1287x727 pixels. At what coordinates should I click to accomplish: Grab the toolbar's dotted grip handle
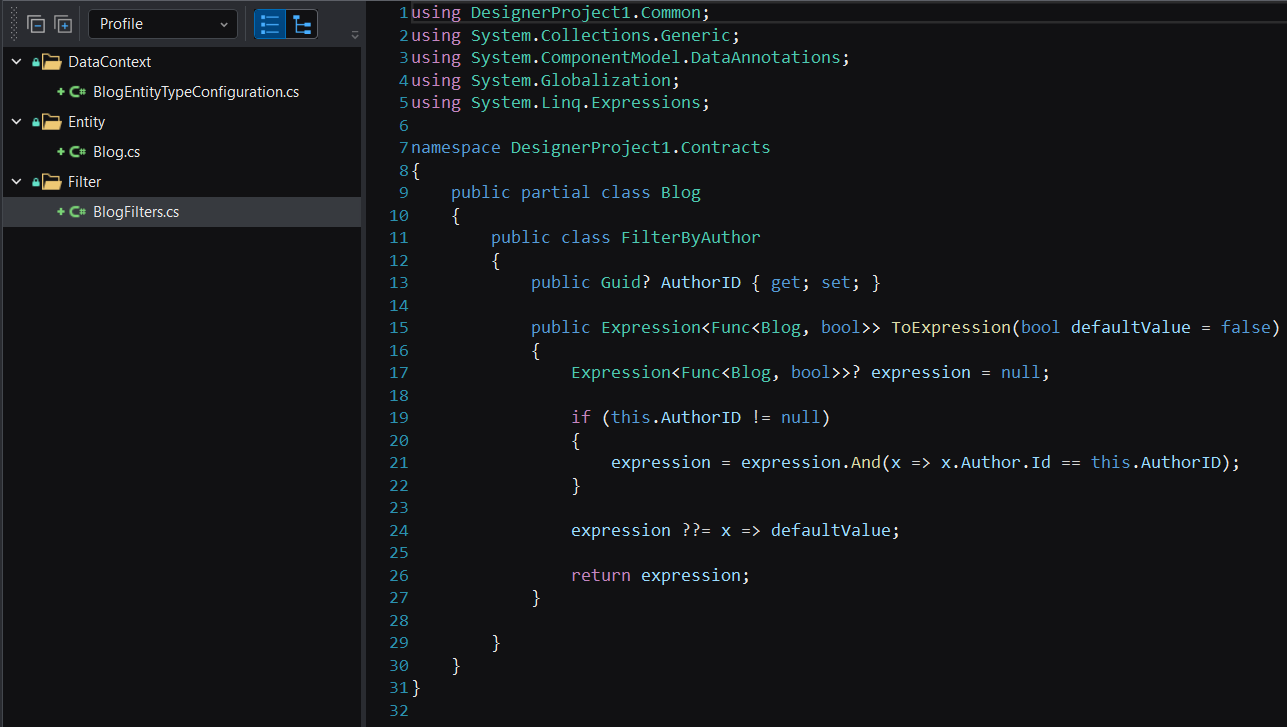(x=14, y=24)
